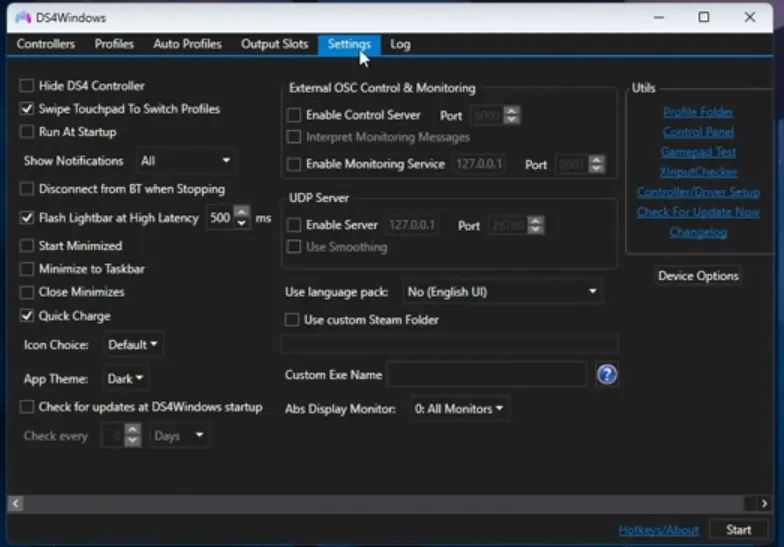Enable UDP Server checkbox
The height and width of the screenshot is (547, 784).
click(x=294, y=226)
